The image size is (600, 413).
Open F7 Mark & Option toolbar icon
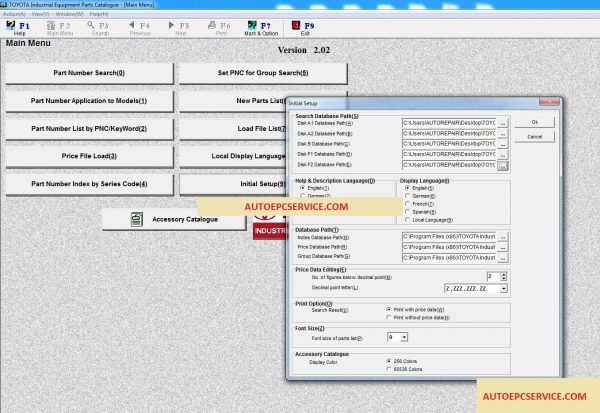coord(261,28)
